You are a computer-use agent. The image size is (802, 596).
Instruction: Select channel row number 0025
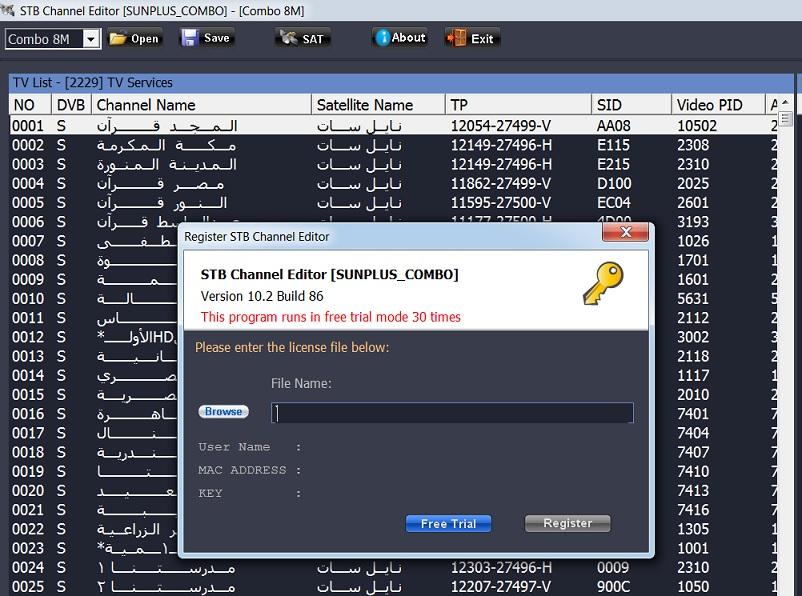point(394,586)
